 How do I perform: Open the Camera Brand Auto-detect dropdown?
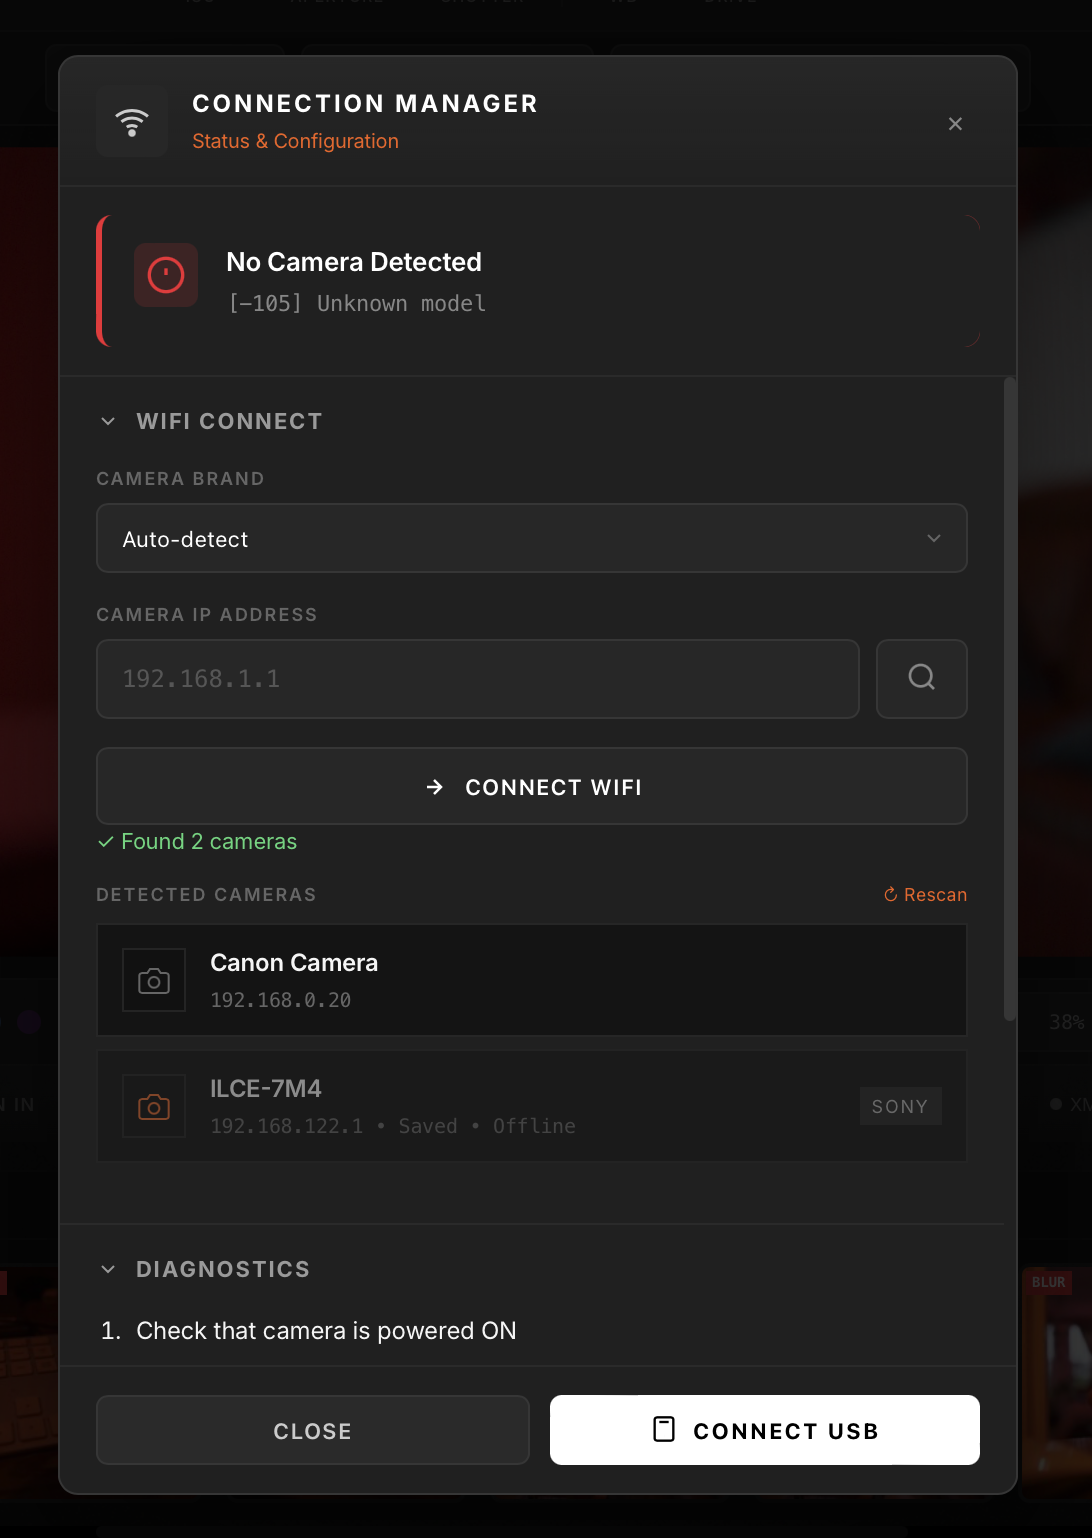point(532,538)
